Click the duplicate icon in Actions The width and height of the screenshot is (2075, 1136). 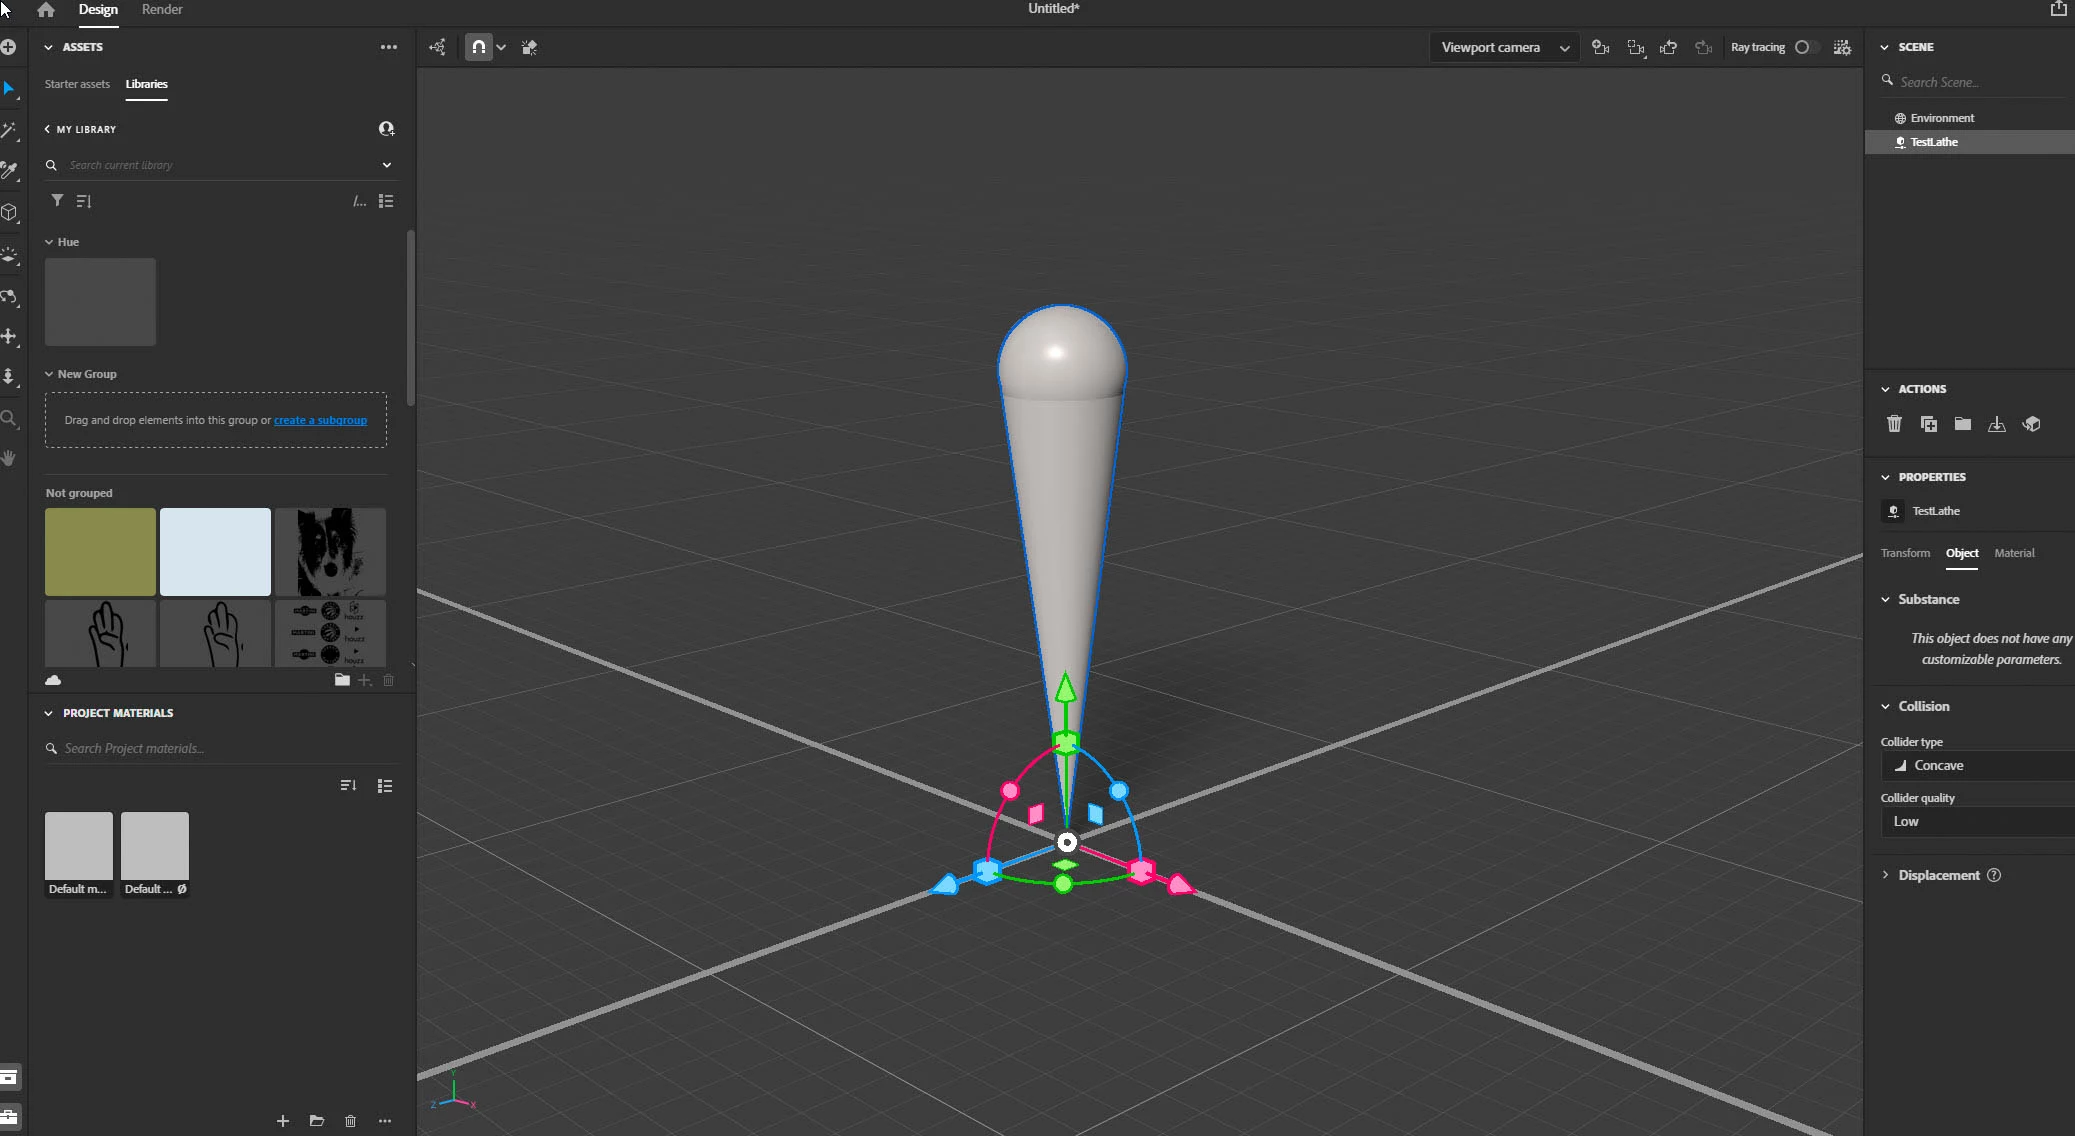click(x=1929, y=424)
